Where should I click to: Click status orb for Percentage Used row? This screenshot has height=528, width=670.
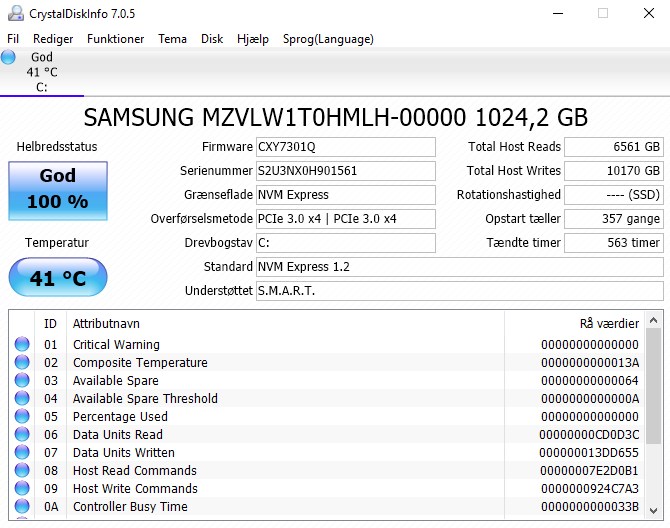[22, 417]
